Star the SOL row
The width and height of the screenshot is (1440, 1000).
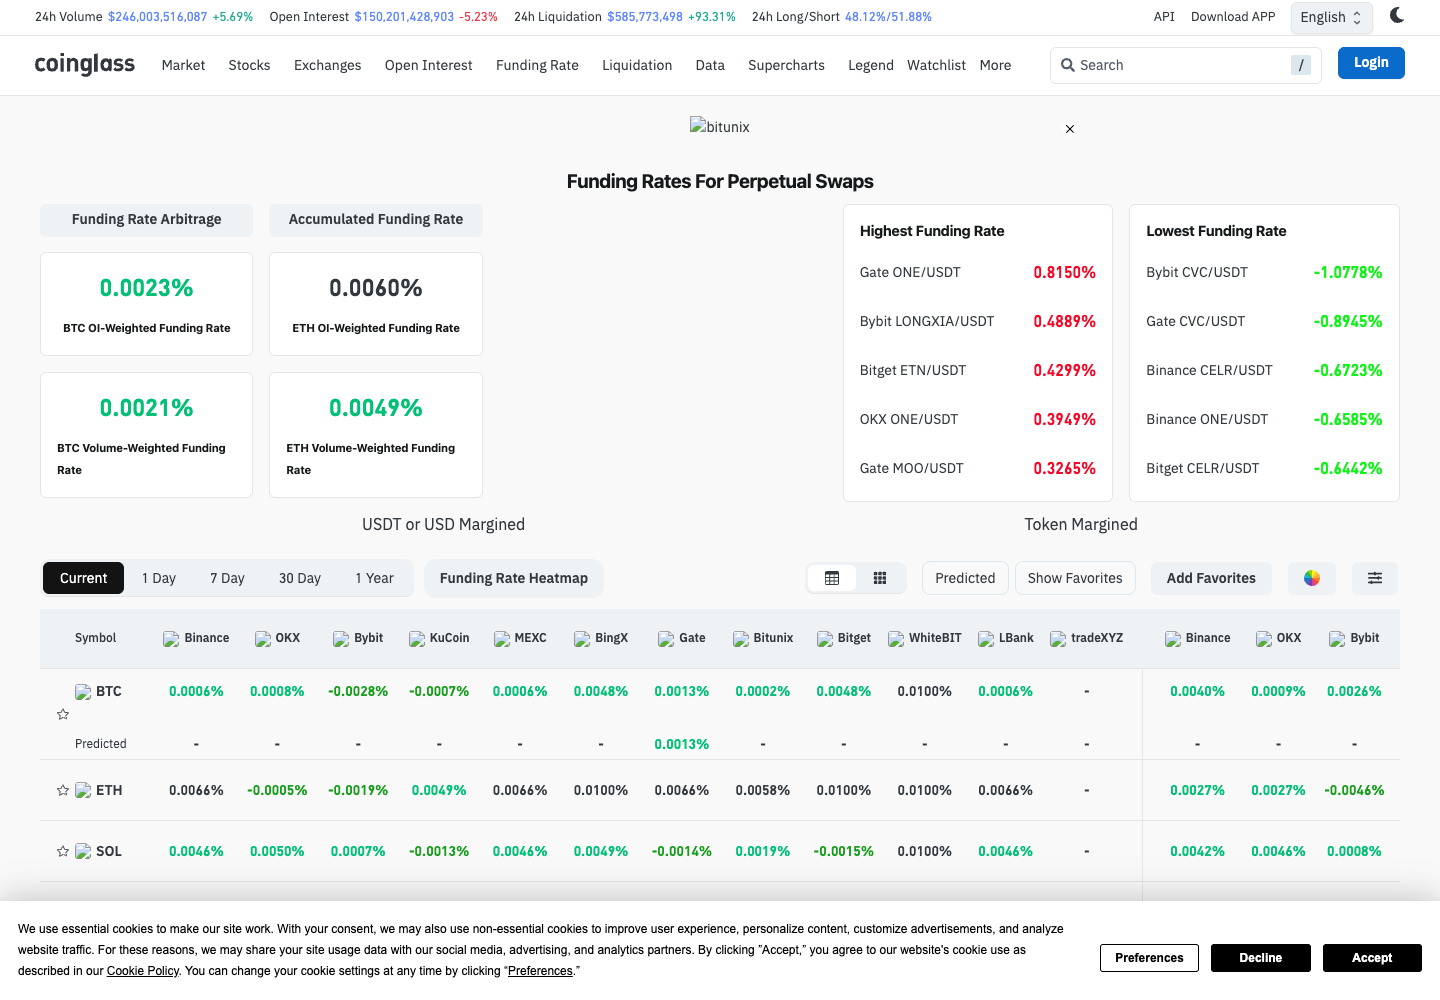coord(63,851)
